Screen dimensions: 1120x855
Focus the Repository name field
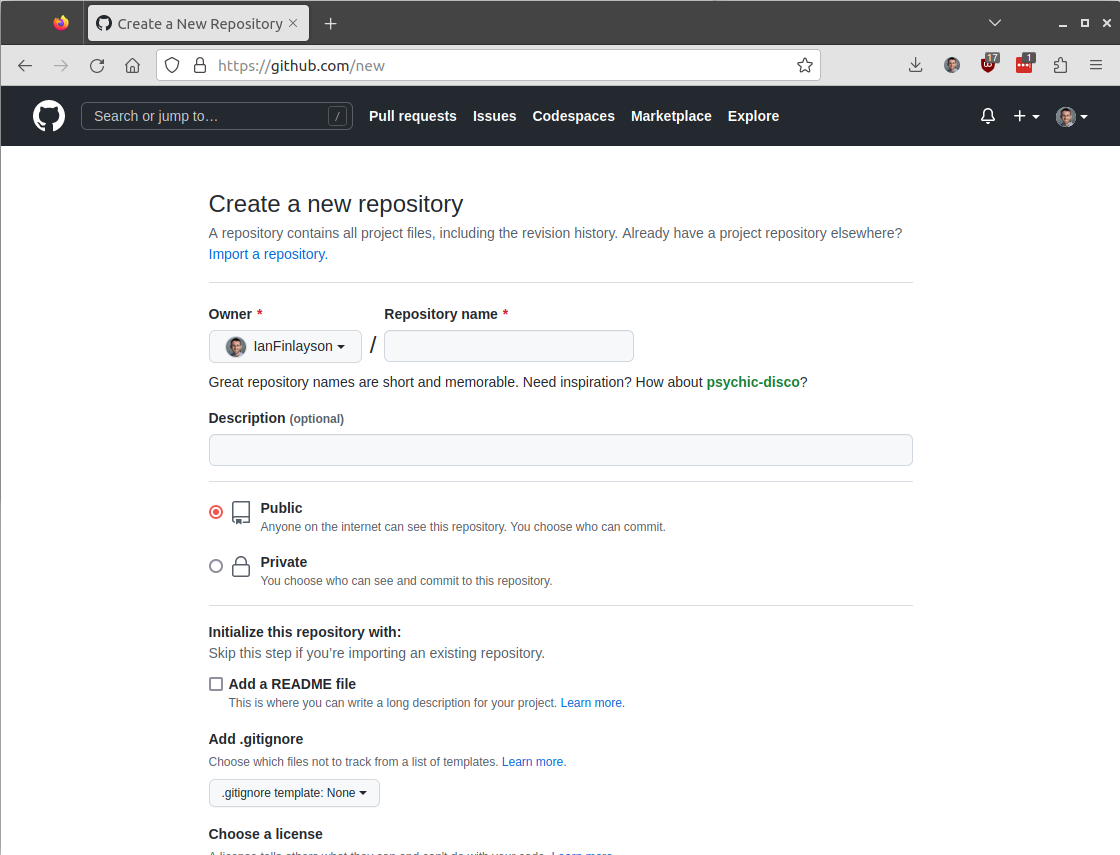[509, 346]
